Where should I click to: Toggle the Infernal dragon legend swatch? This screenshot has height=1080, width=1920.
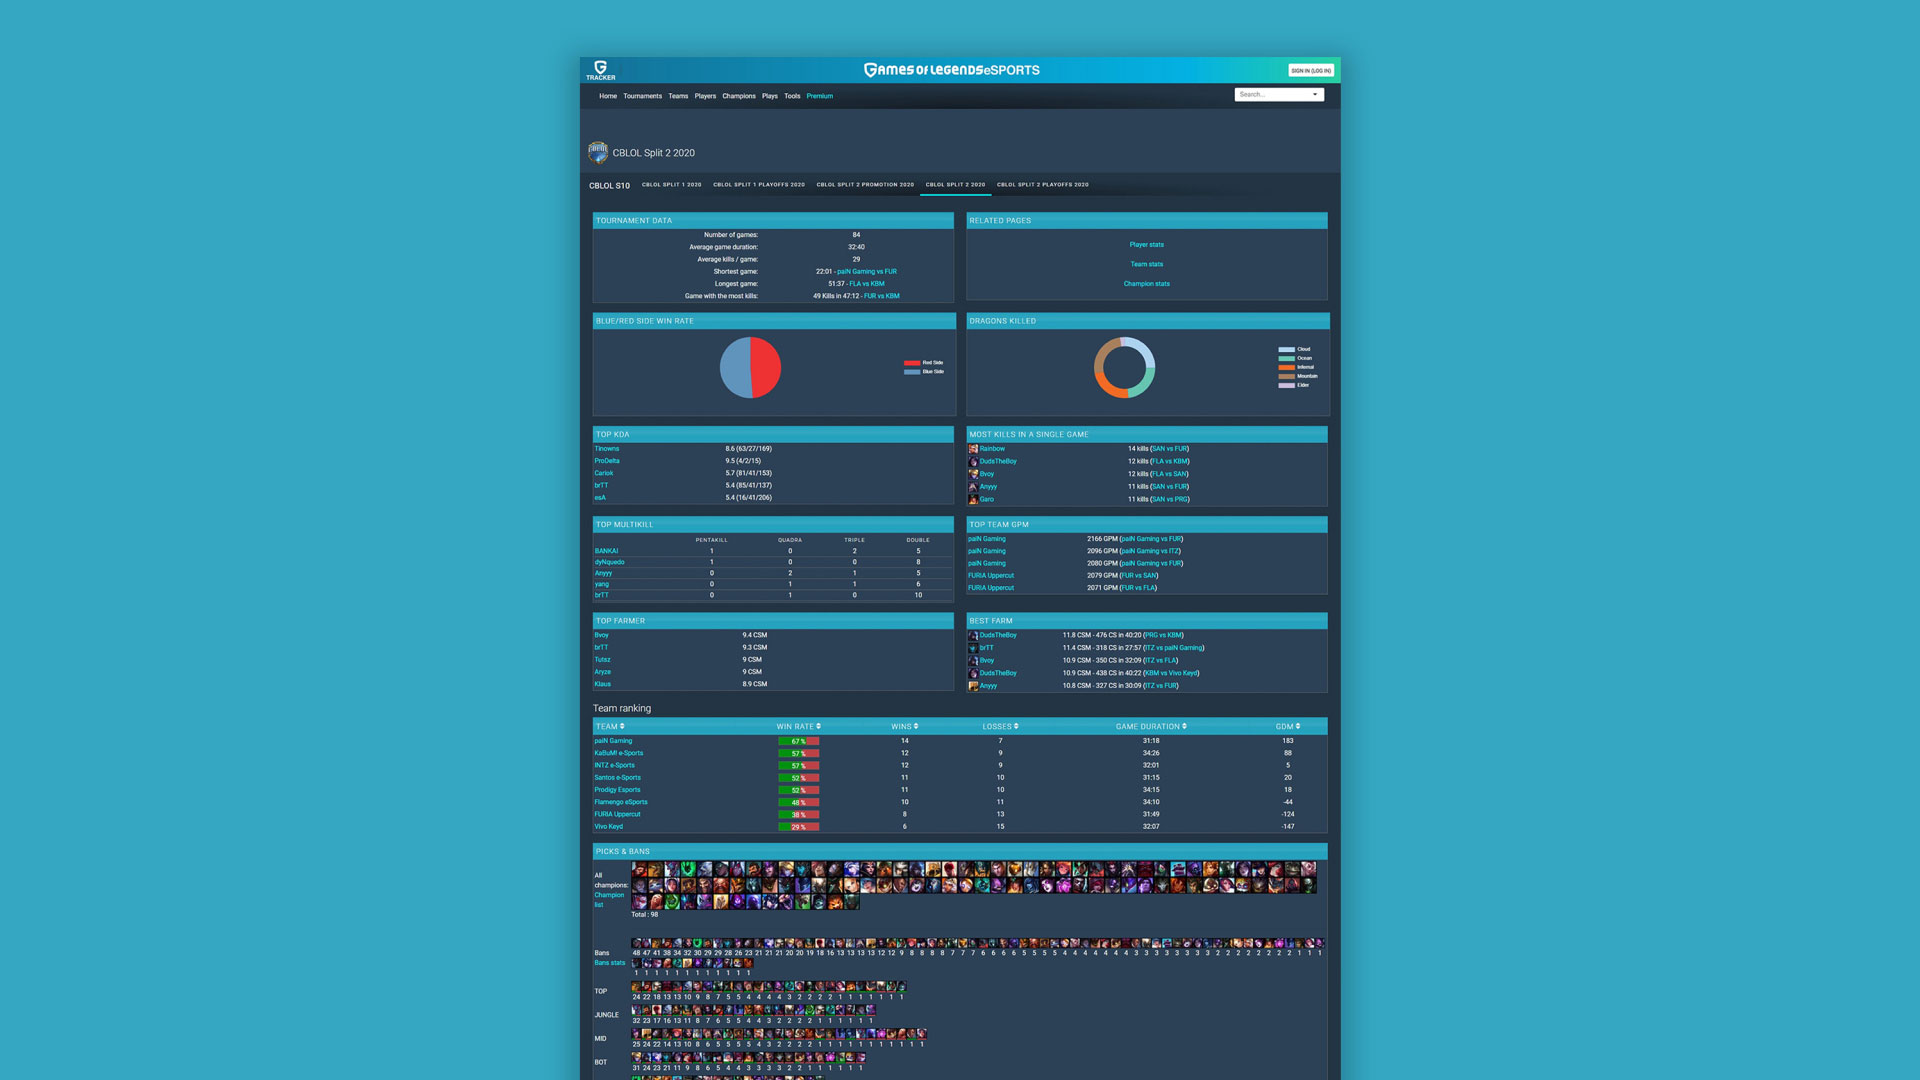pyautogui.click(x=1286, y=367)
